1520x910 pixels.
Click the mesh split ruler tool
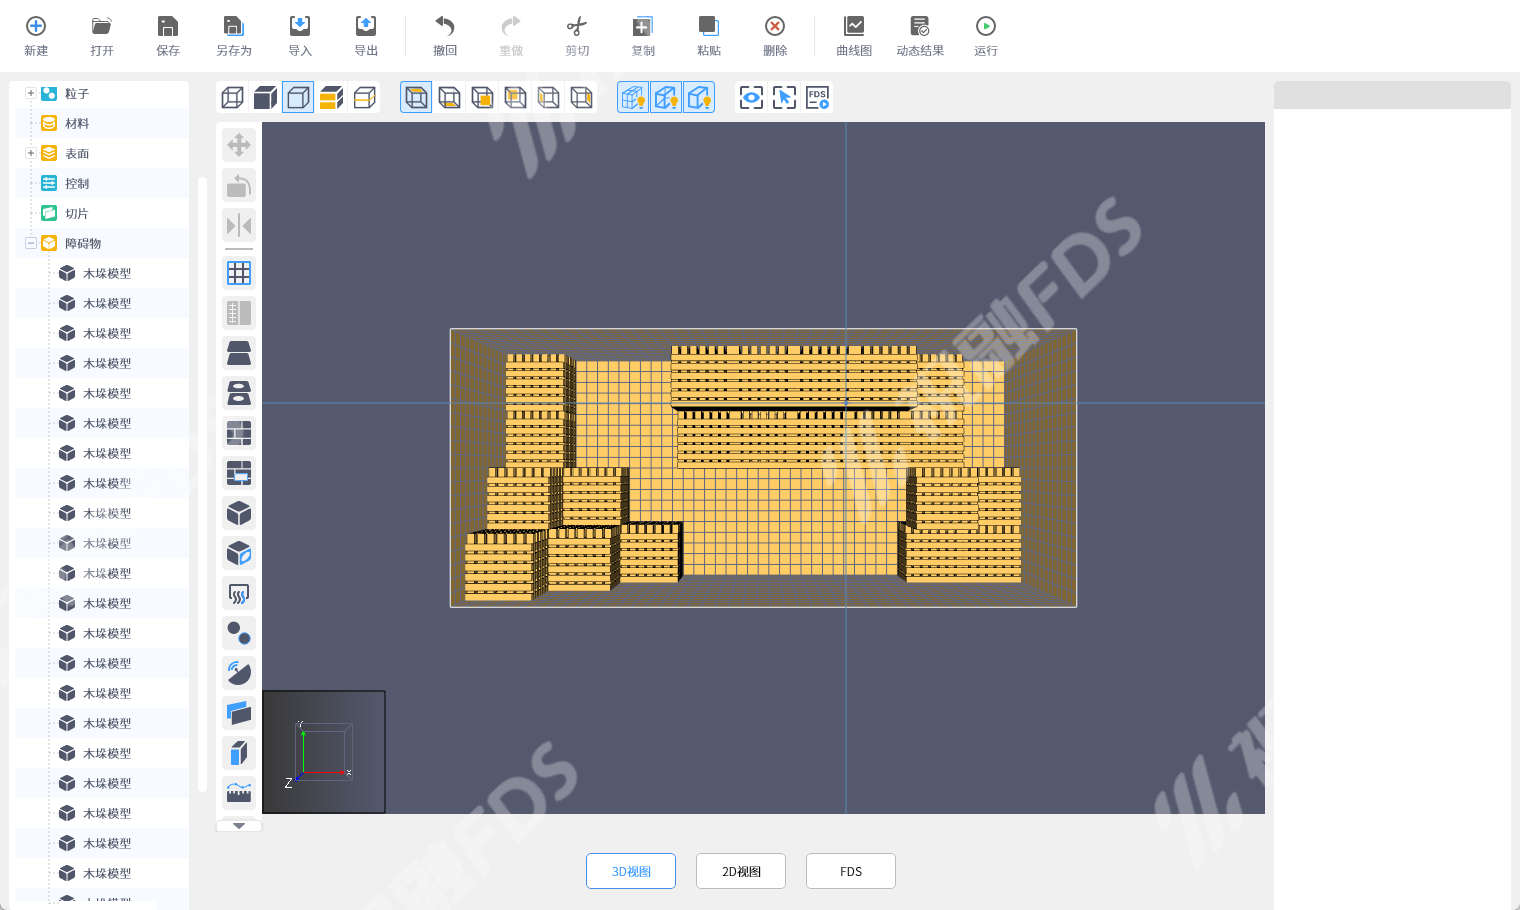pyautogui.click(x=239, y=313)
